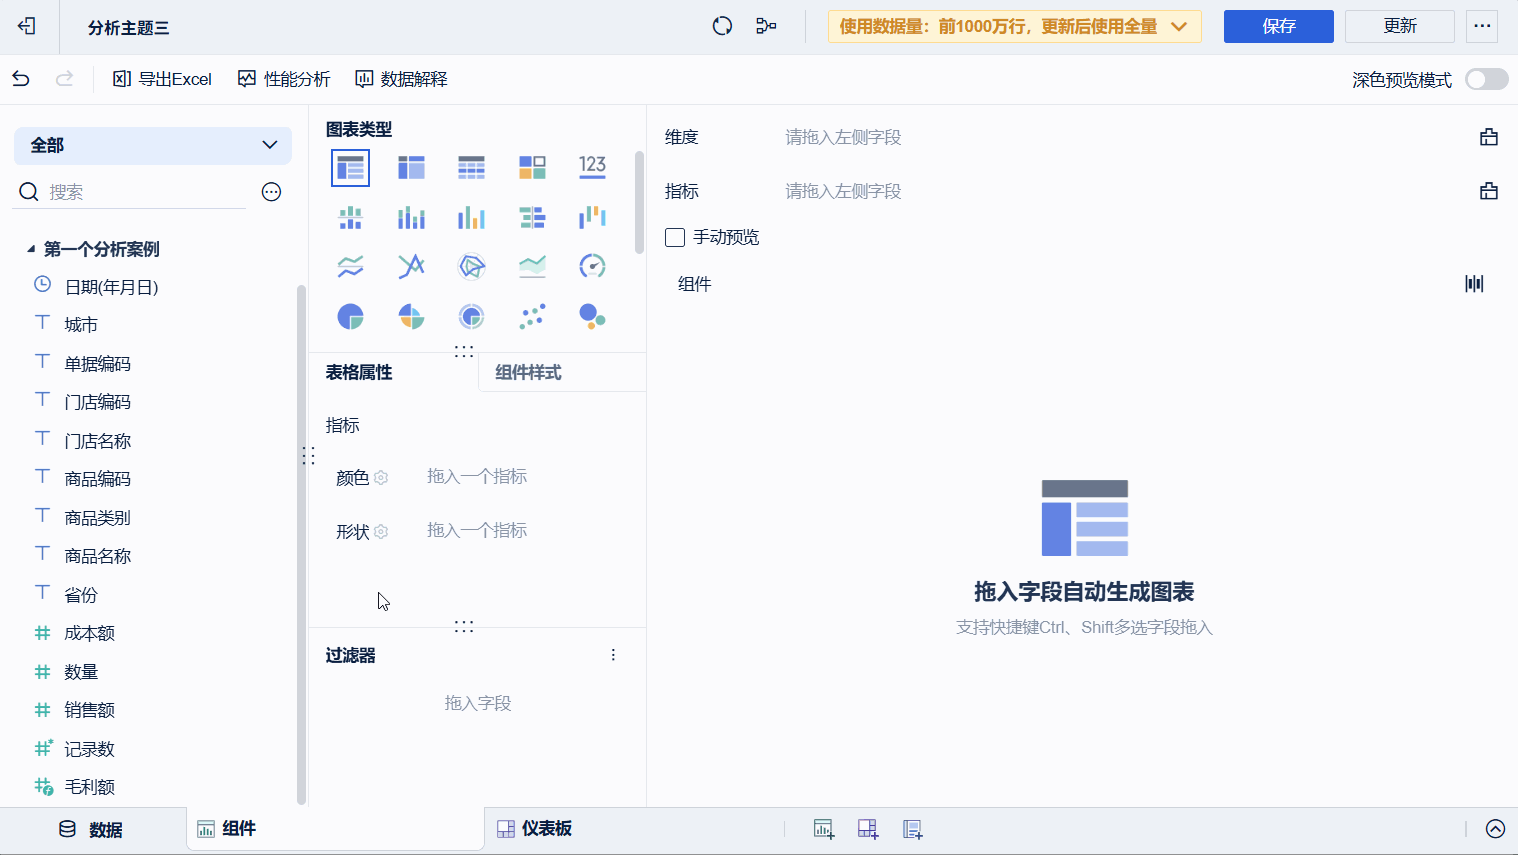The width and height of the screenshot is (1518, 855).
Task: Enable the 手动预览 checkbox
Action: 674,237
